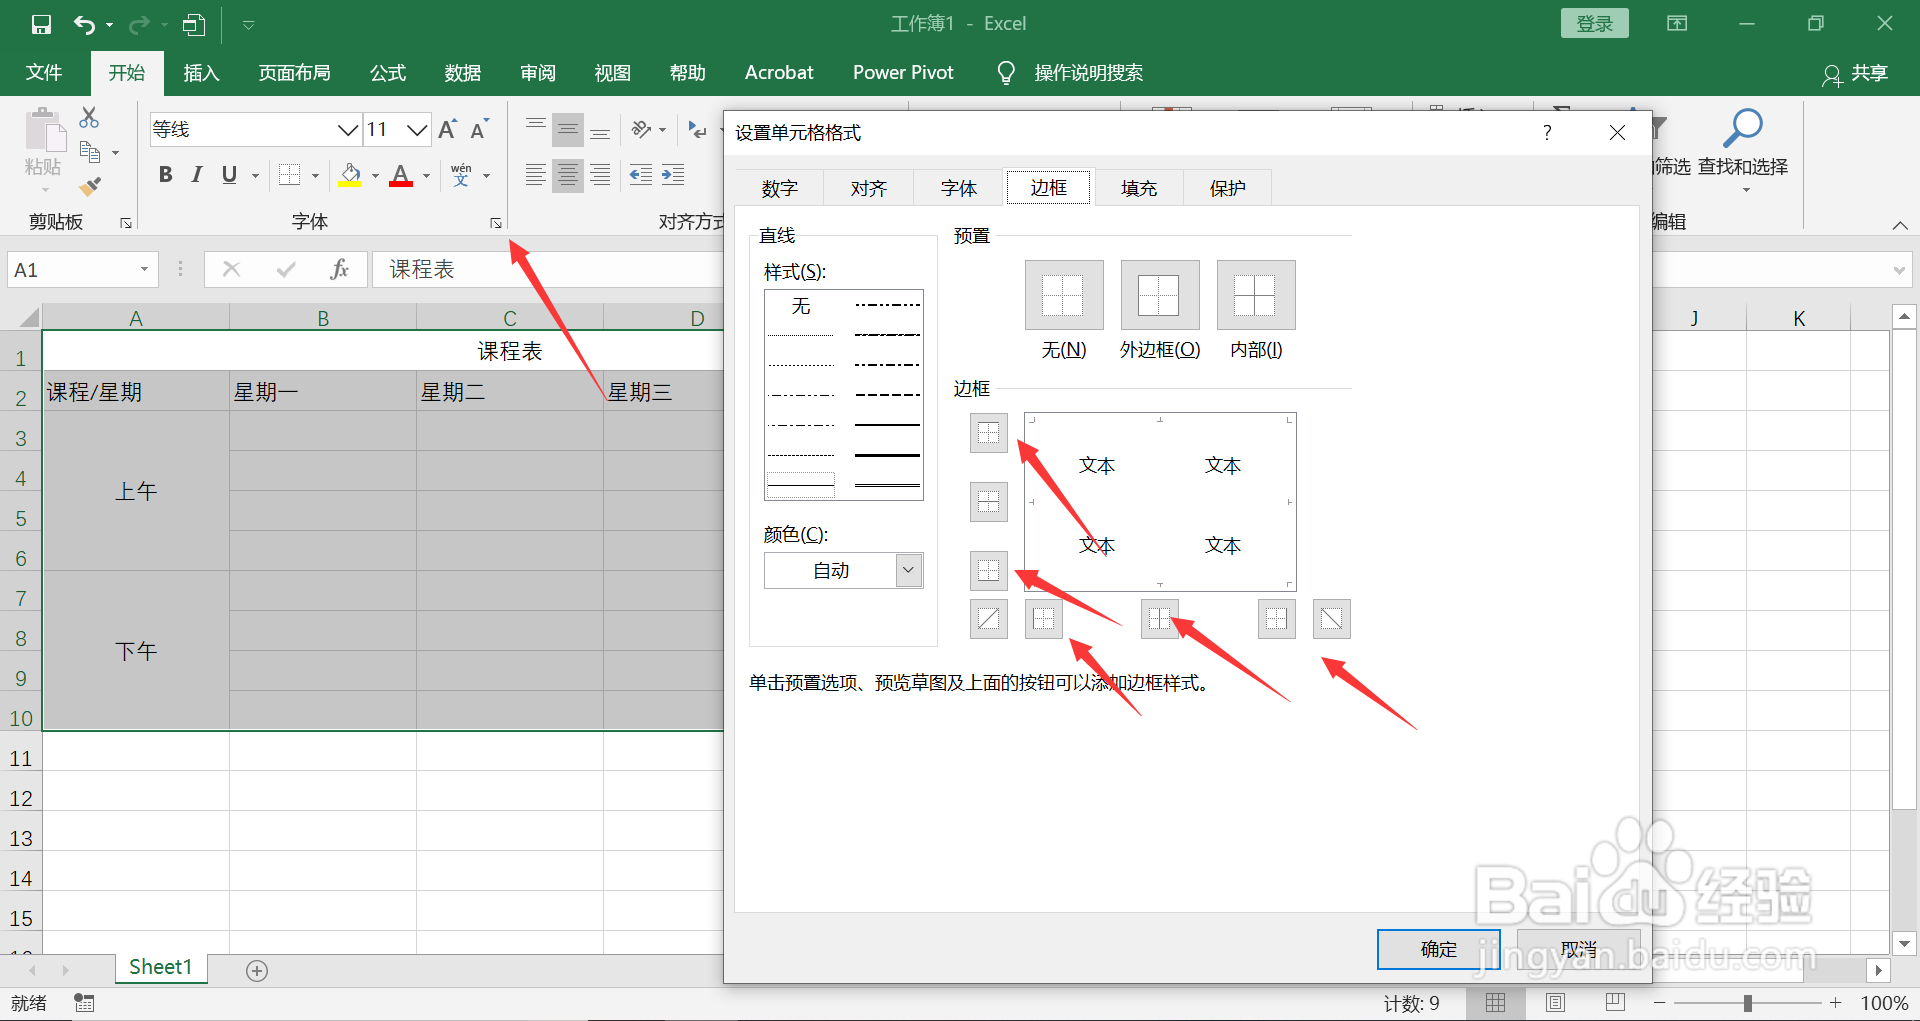Screen dimensions: 1920x1021
Task: Toggle Bold formatting
Action: point(166,175)
